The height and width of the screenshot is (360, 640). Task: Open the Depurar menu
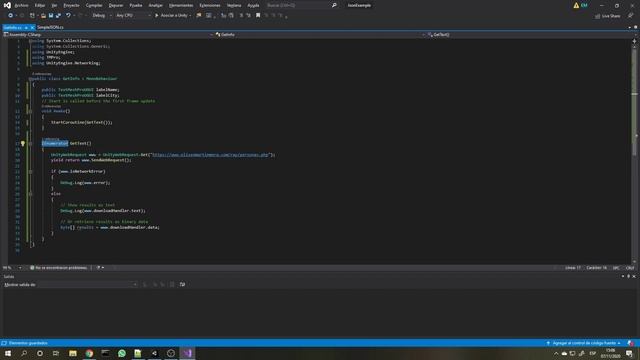click(x=116, y=5)
